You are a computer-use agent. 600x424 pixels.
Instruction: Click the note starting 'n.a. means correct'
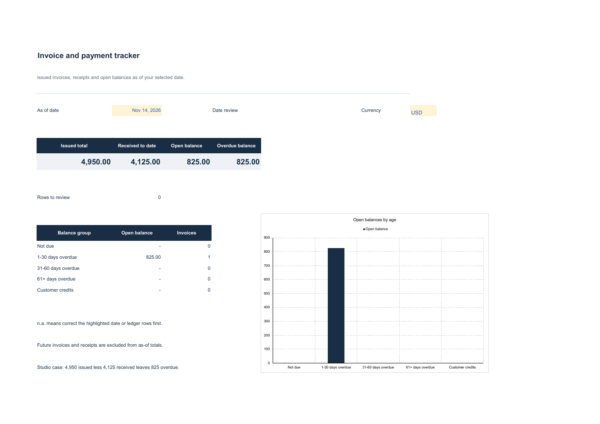(x=99, y=323)
